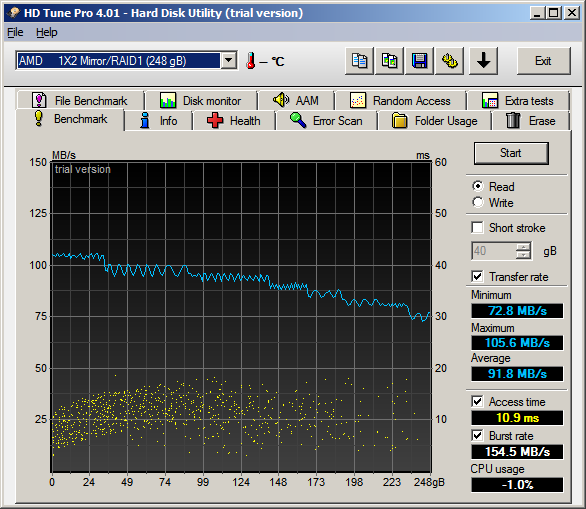Open the Health tab with red cross
Viewport: 586px width, 509px height.
[x=234, y=121]
